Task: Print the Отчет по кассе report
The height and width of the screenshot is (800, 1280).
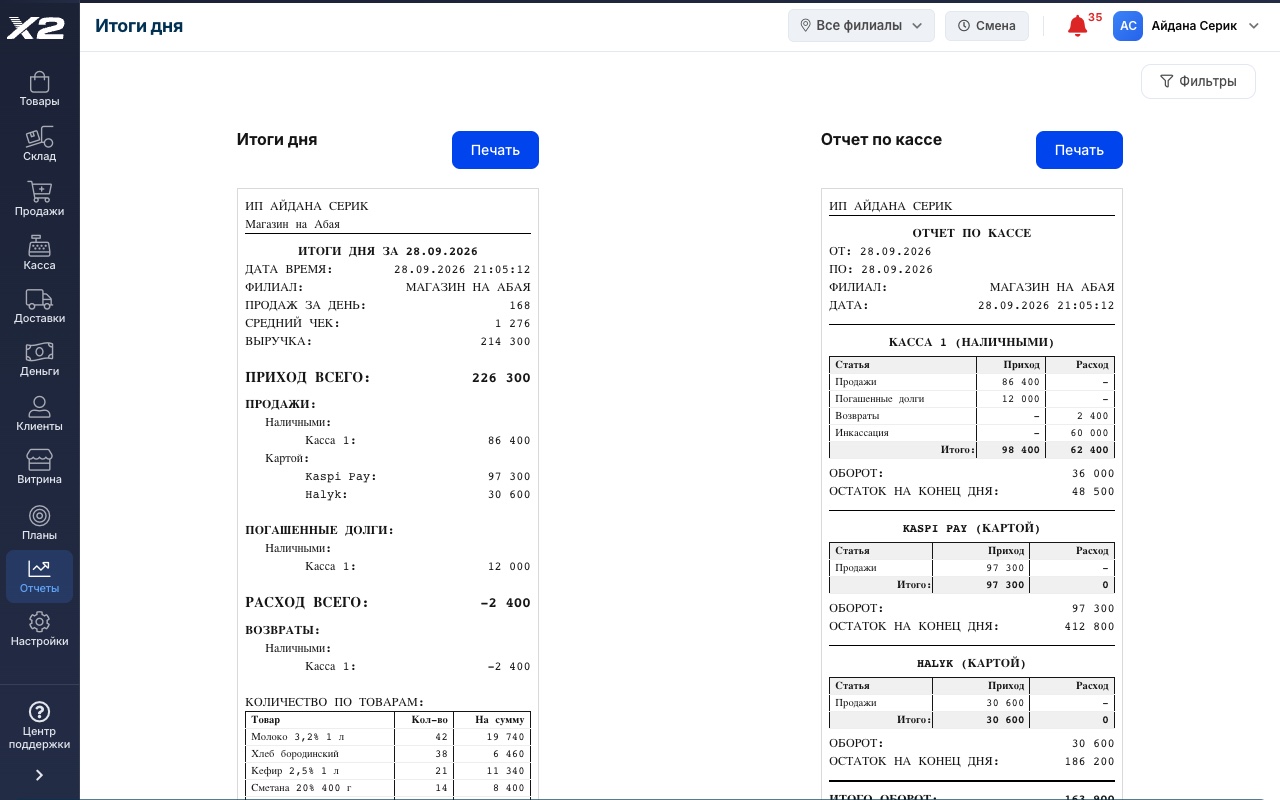Action: [1079, 150]
